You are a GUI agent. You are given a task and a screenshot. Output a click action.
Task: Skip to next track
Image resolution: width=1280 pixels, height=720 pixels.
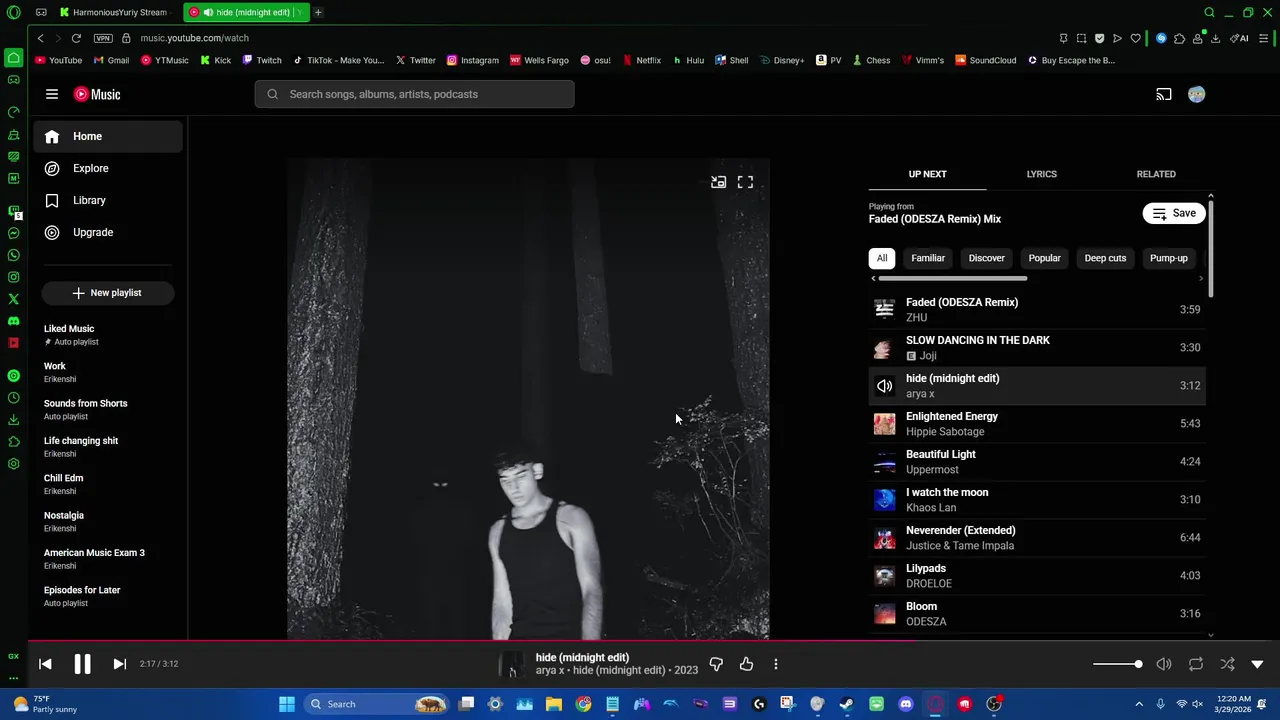pyautogui.click(x=119, y=664)
